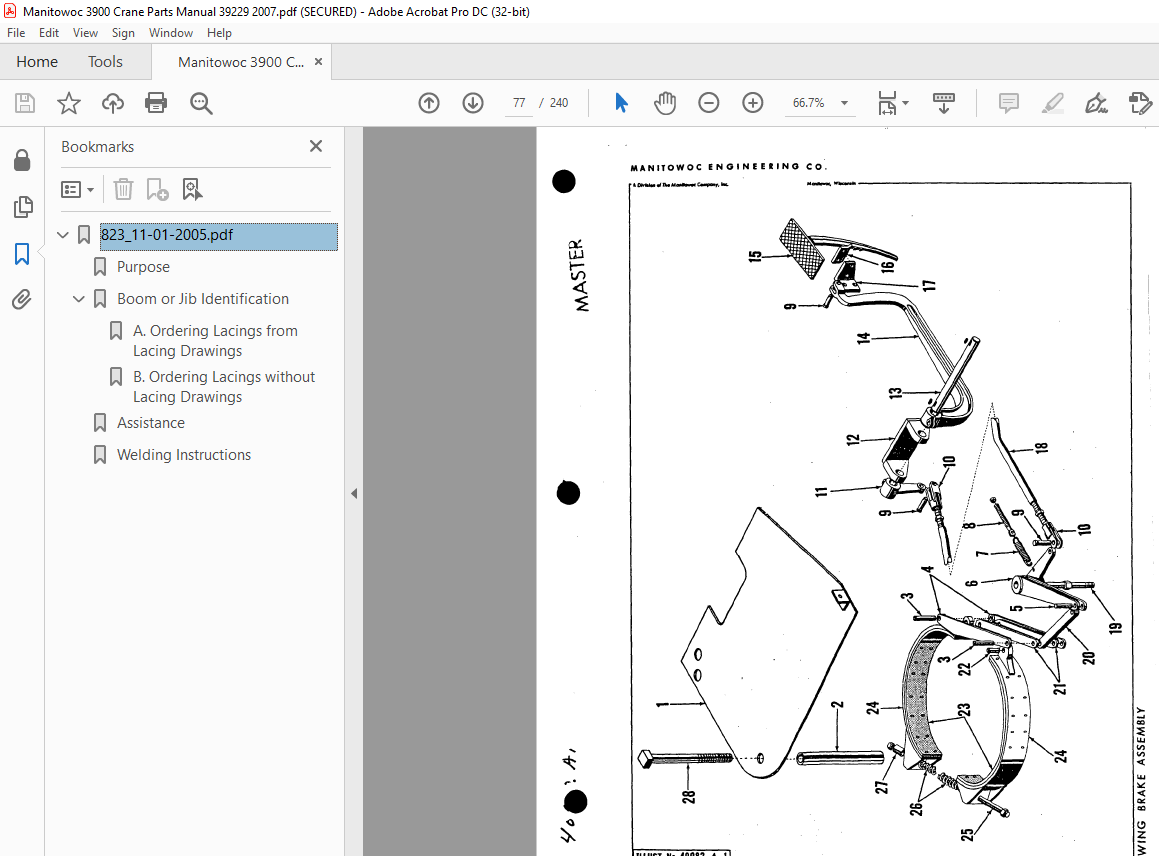Viewport: 1159px width, 856px height.
Task: Toggle Bookmarks panel sidebar icon
Action: [x=22, y=254]
